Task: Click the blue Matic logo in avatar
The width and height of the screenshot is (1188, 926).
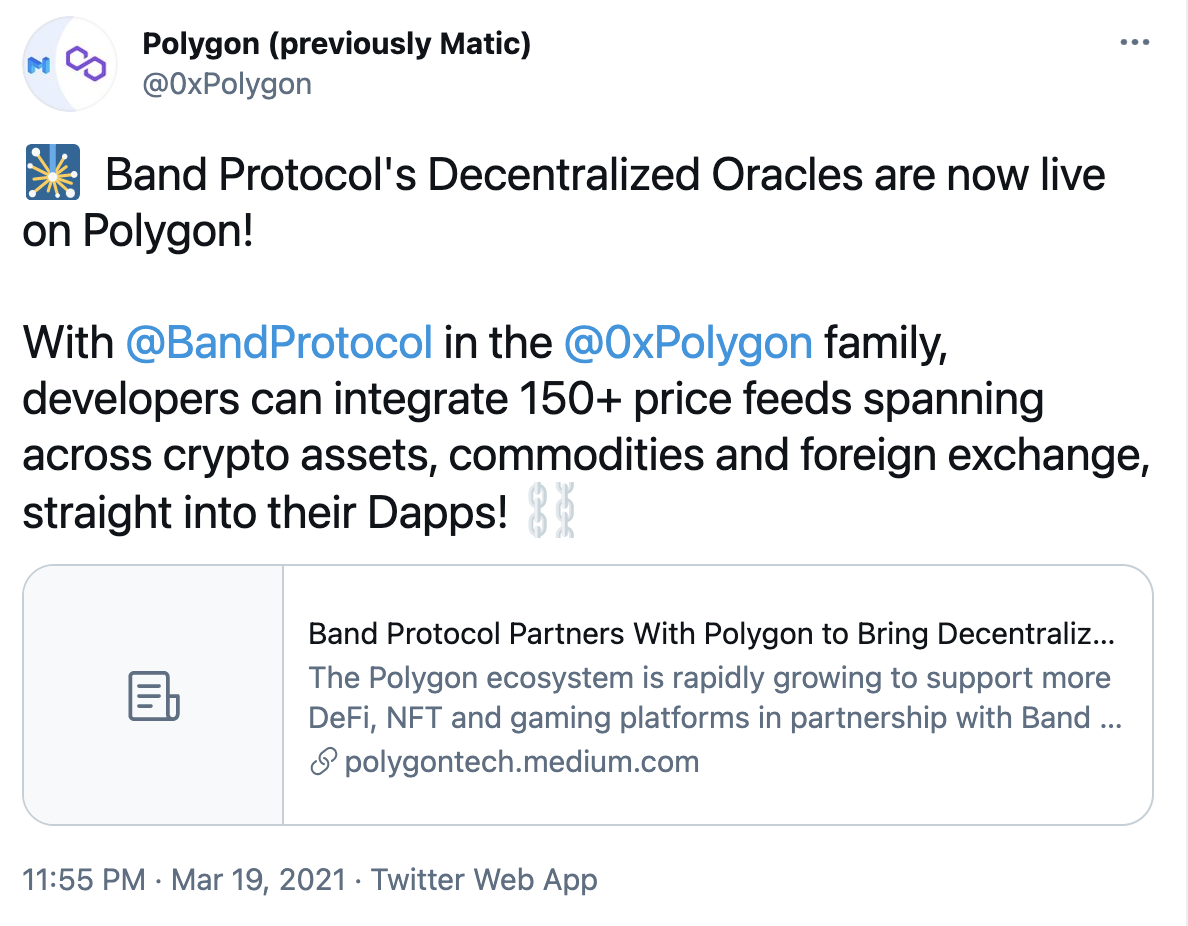Action: [39, 66]
